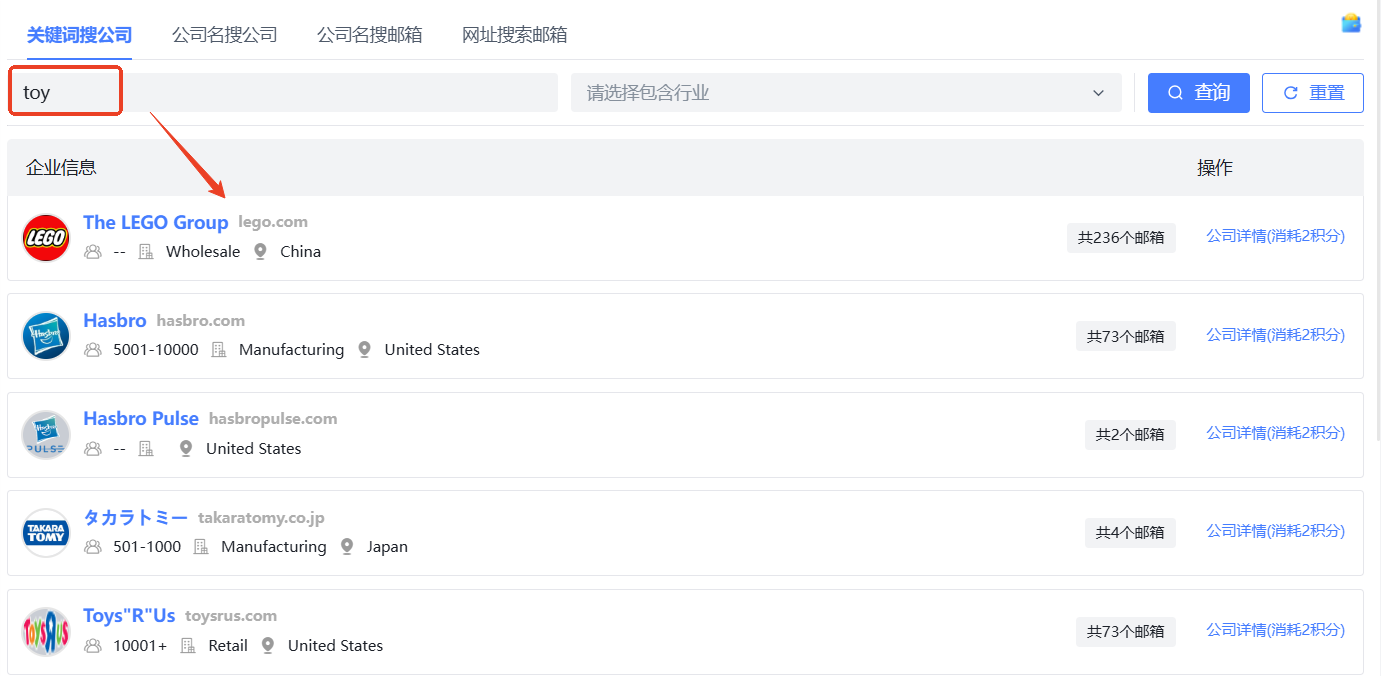Click the 5001-10000 employee count
1381x676 pixels.
[156, 350]
